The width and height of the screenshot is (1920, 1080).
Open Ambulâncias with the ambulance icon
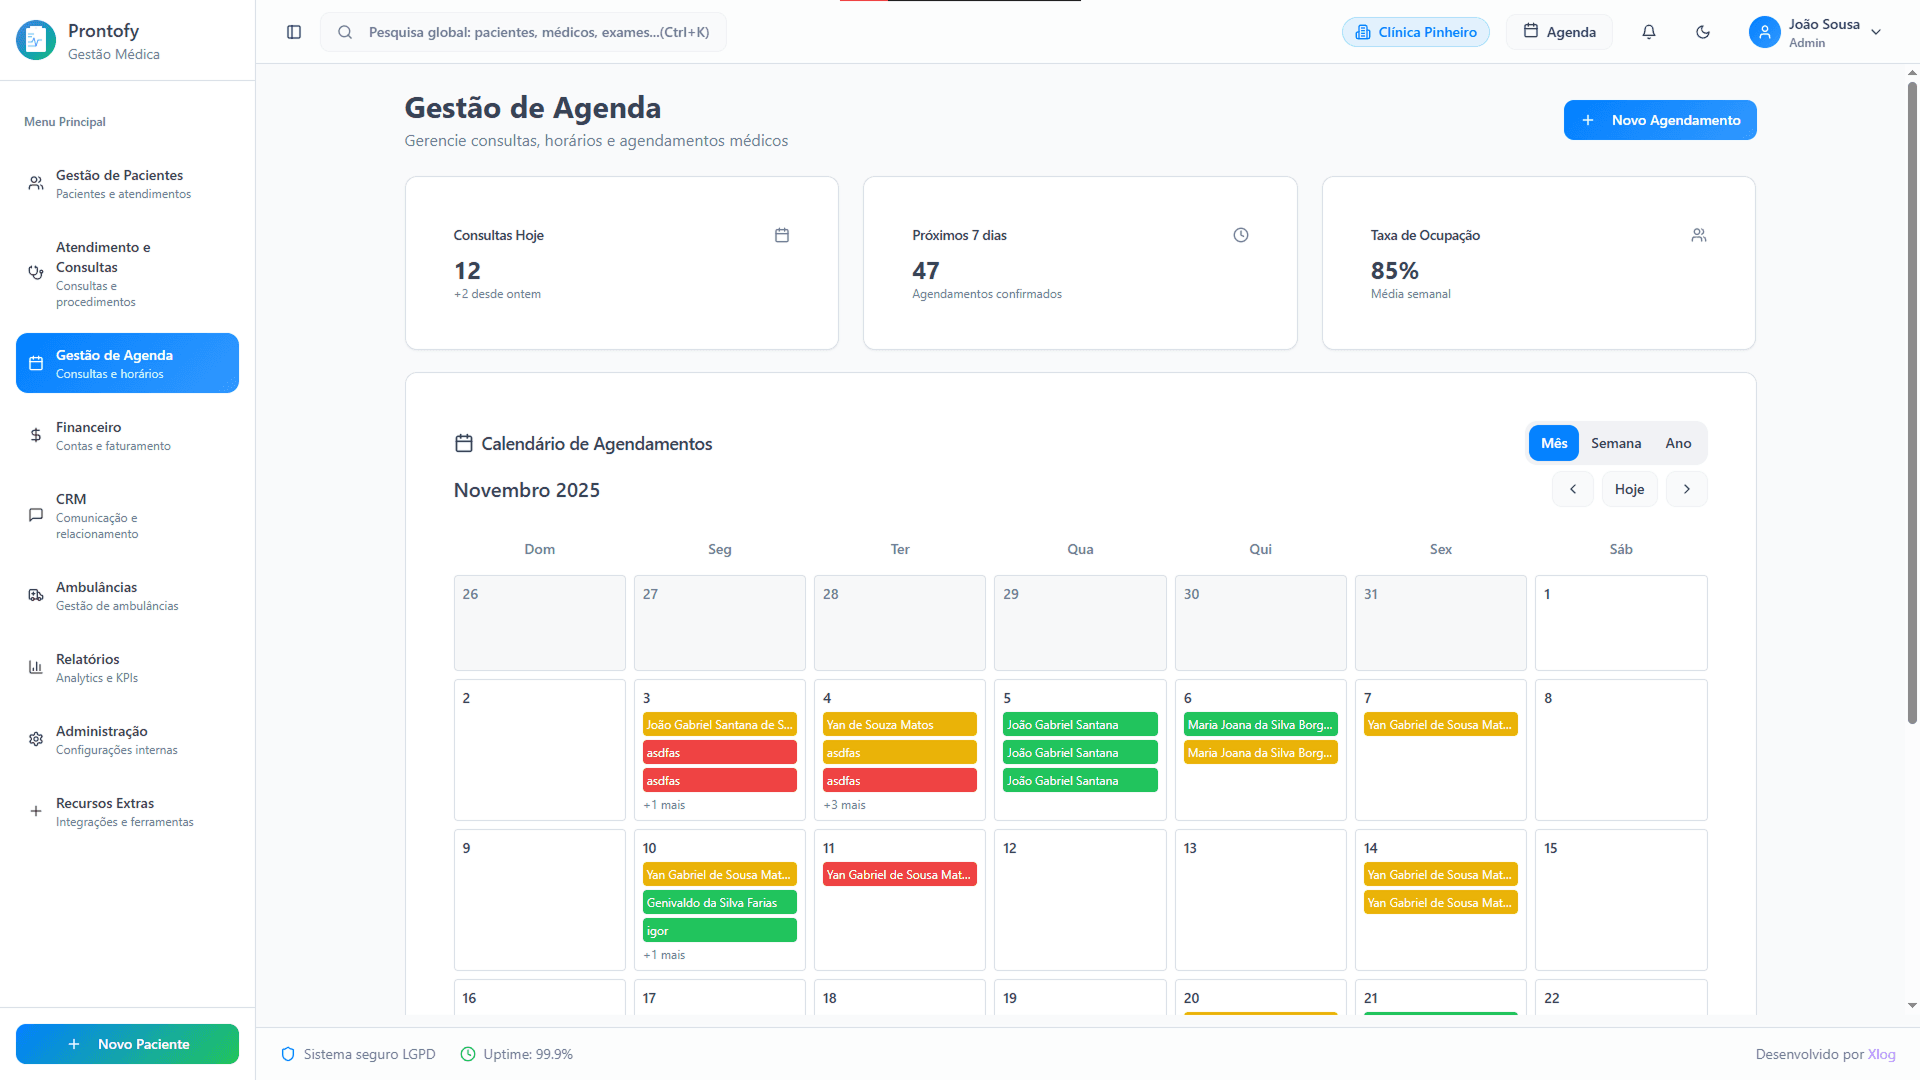[35, 594]
